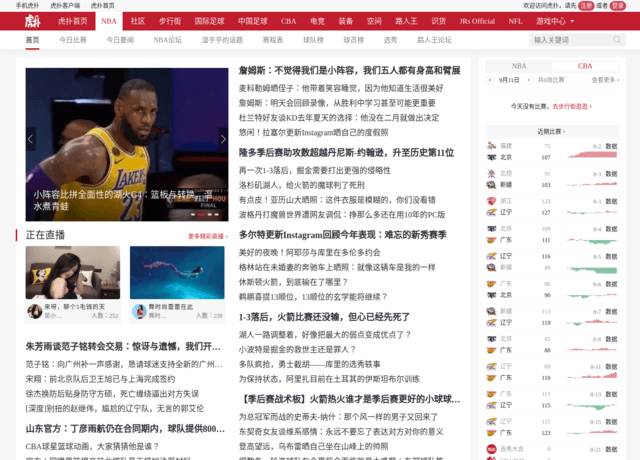Open the 游戏中心 dropdown menu

pyautogui.click(x=555, y=21)
